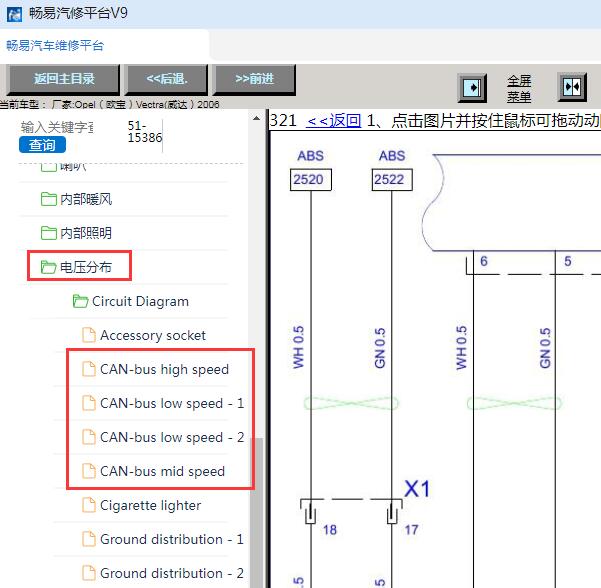Image resolution: width=601 pixels, height=588 pixels.
Task: Click the CAN-bus high speed document icon
Action: click(x=89, y=369)
